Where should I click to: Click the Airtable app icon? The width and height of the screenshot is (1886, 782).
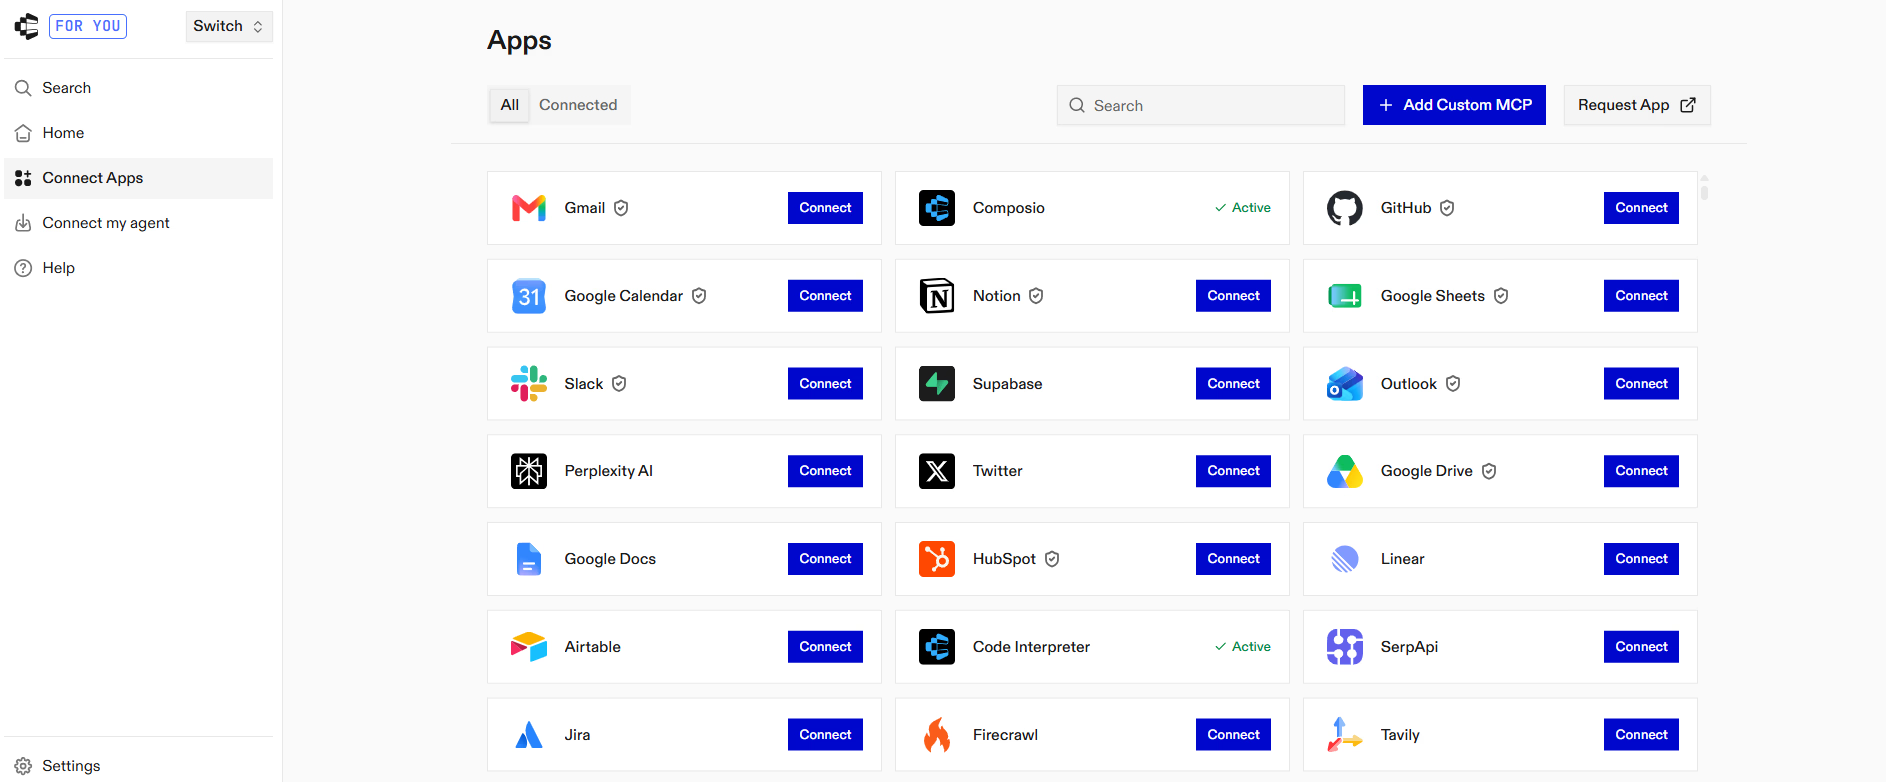(529, 647)
